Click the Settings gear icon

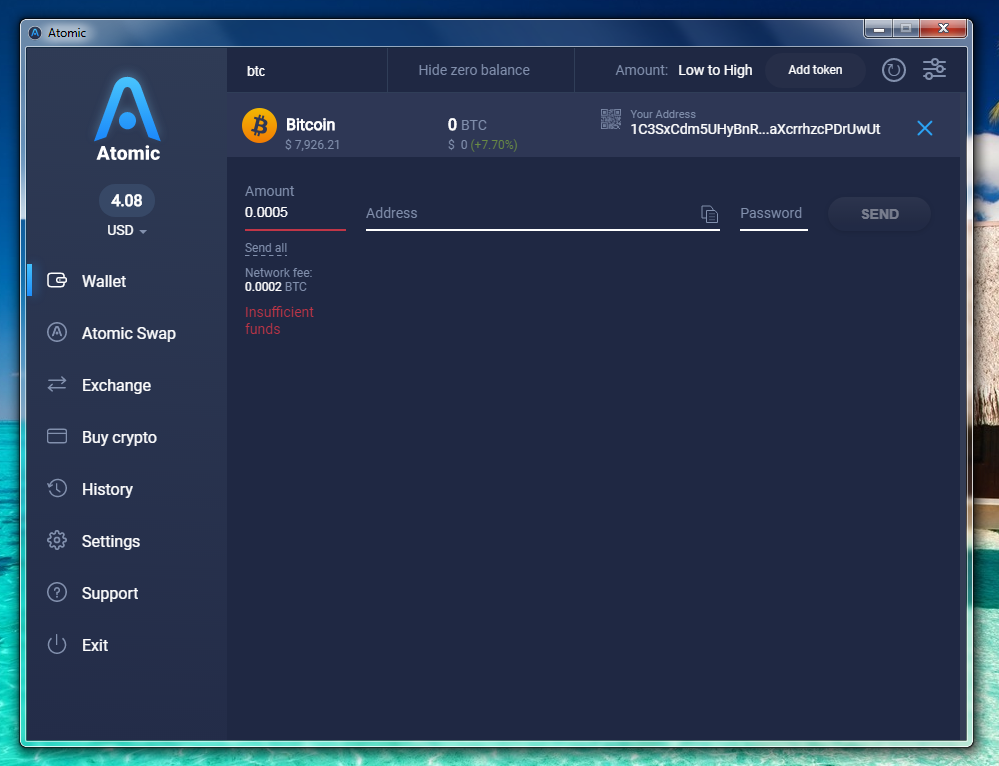coord(57,540)
